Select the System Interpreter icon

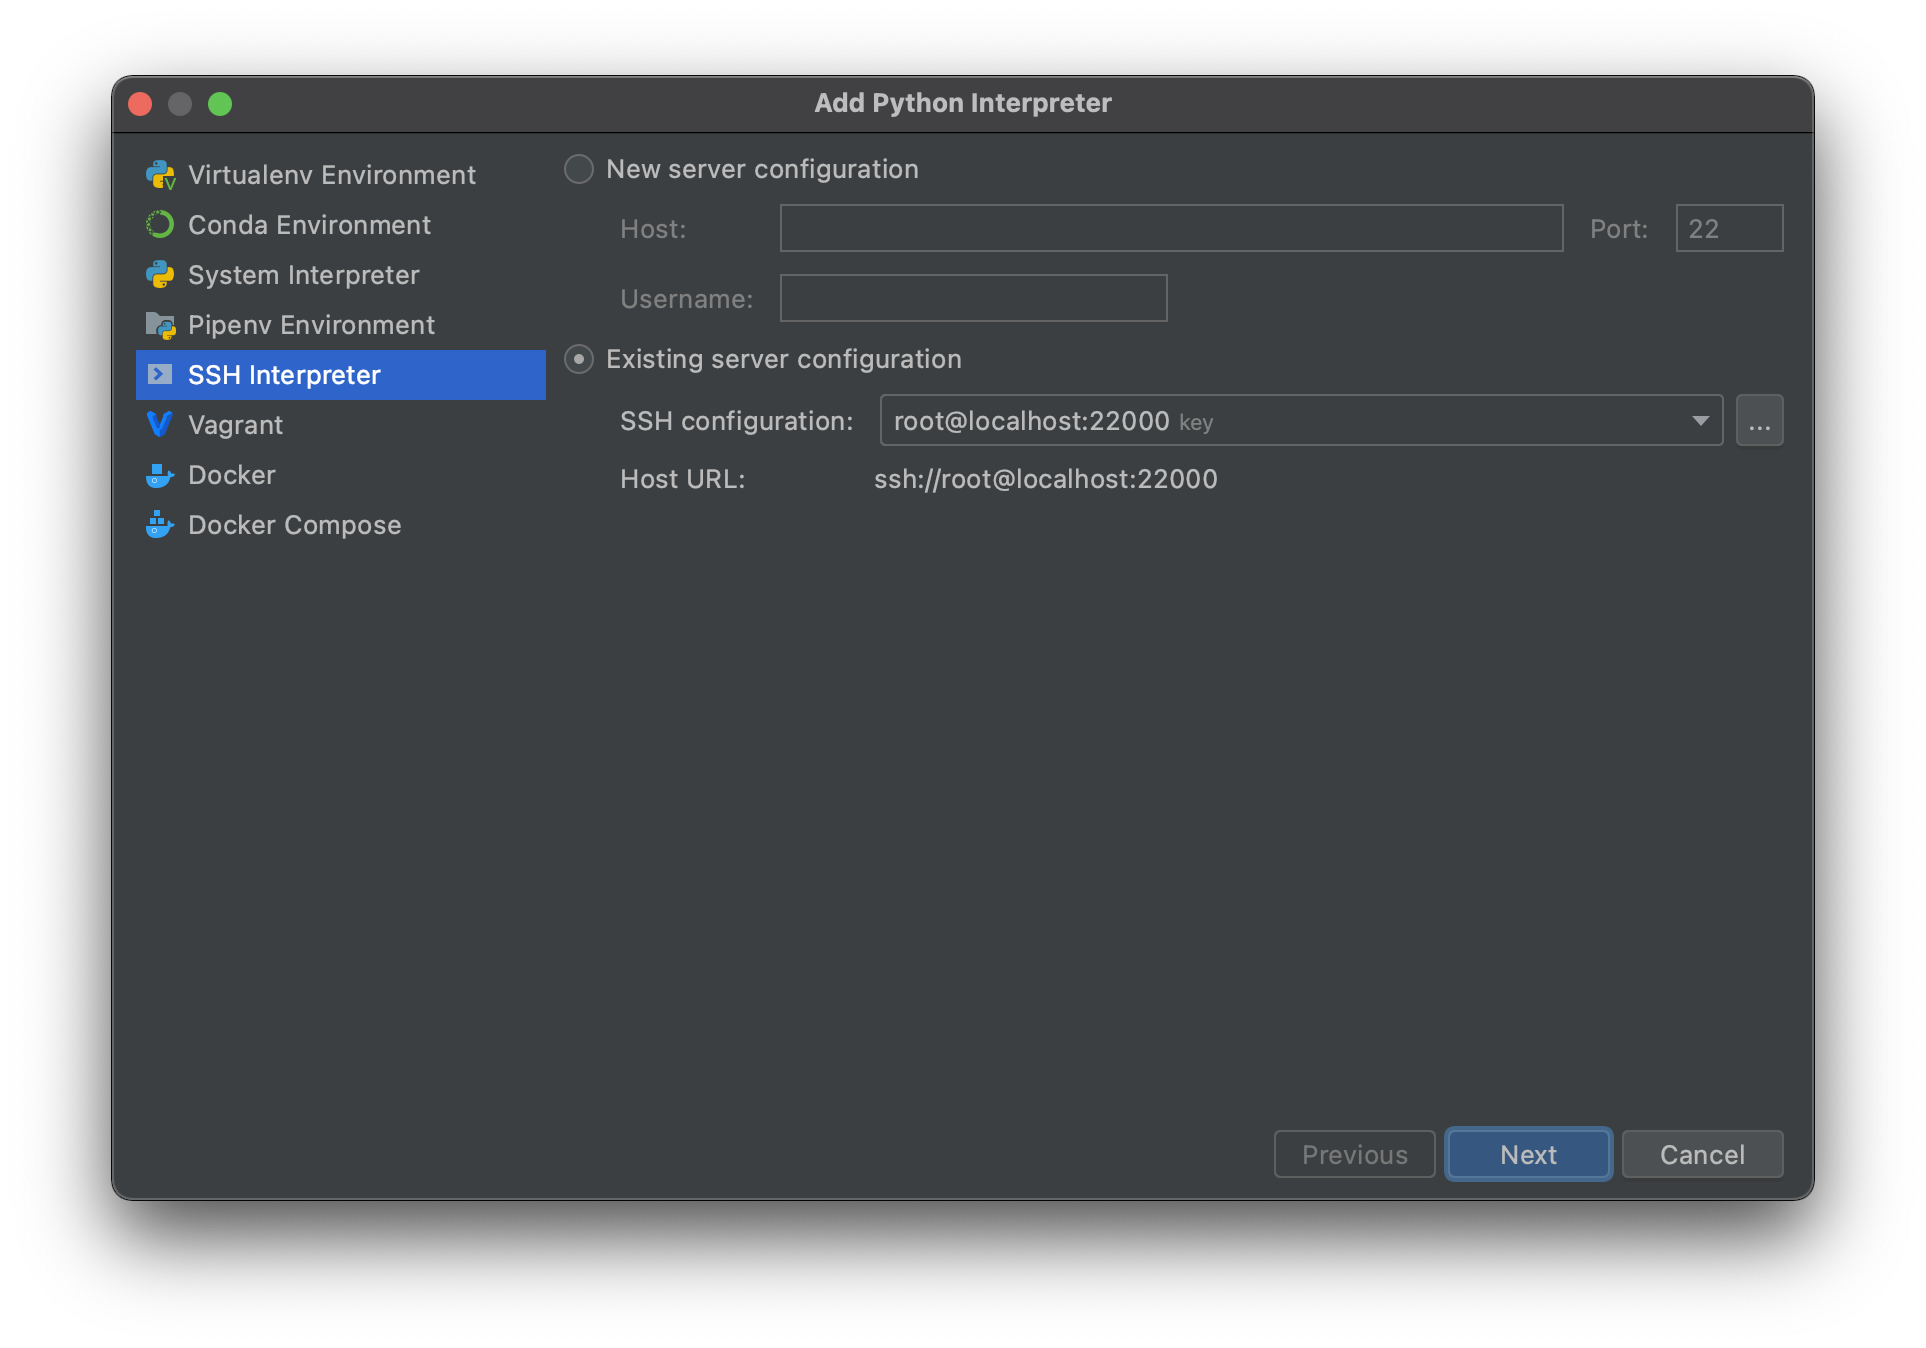coord(160,274)
